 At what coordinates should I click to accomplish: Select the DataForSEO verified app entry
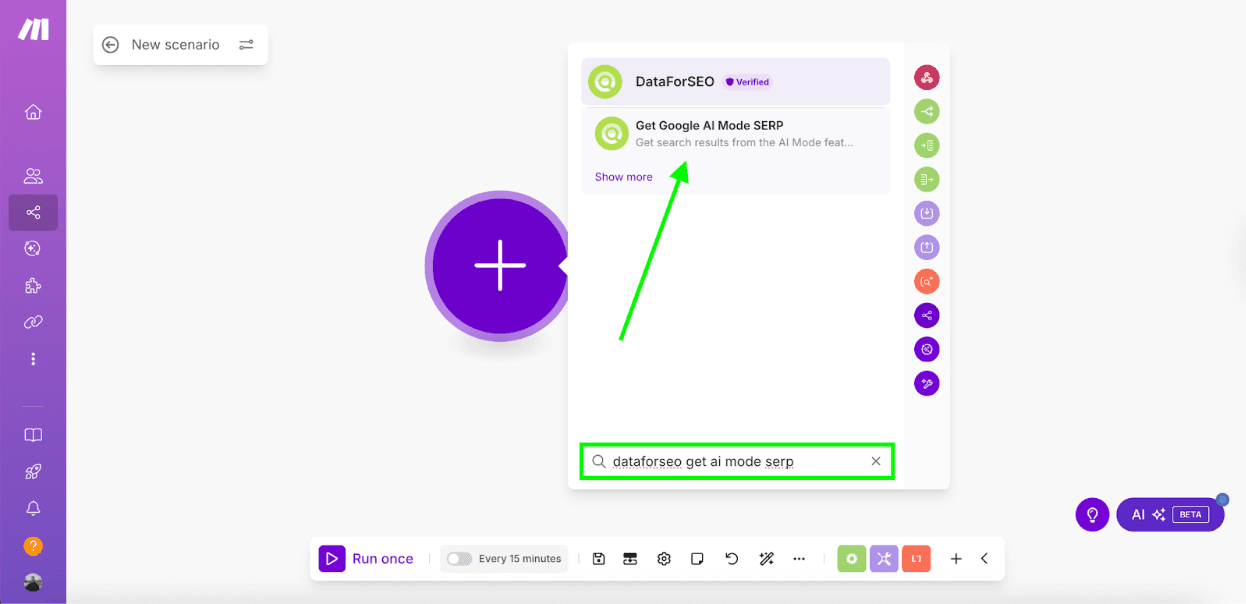coord(735,81)
